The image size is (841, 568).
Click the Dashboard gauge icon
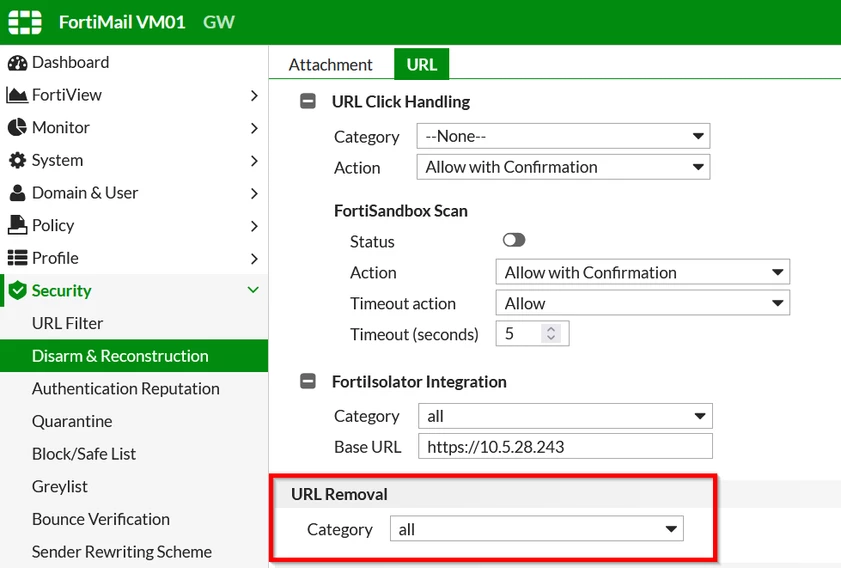coord(17,63)
